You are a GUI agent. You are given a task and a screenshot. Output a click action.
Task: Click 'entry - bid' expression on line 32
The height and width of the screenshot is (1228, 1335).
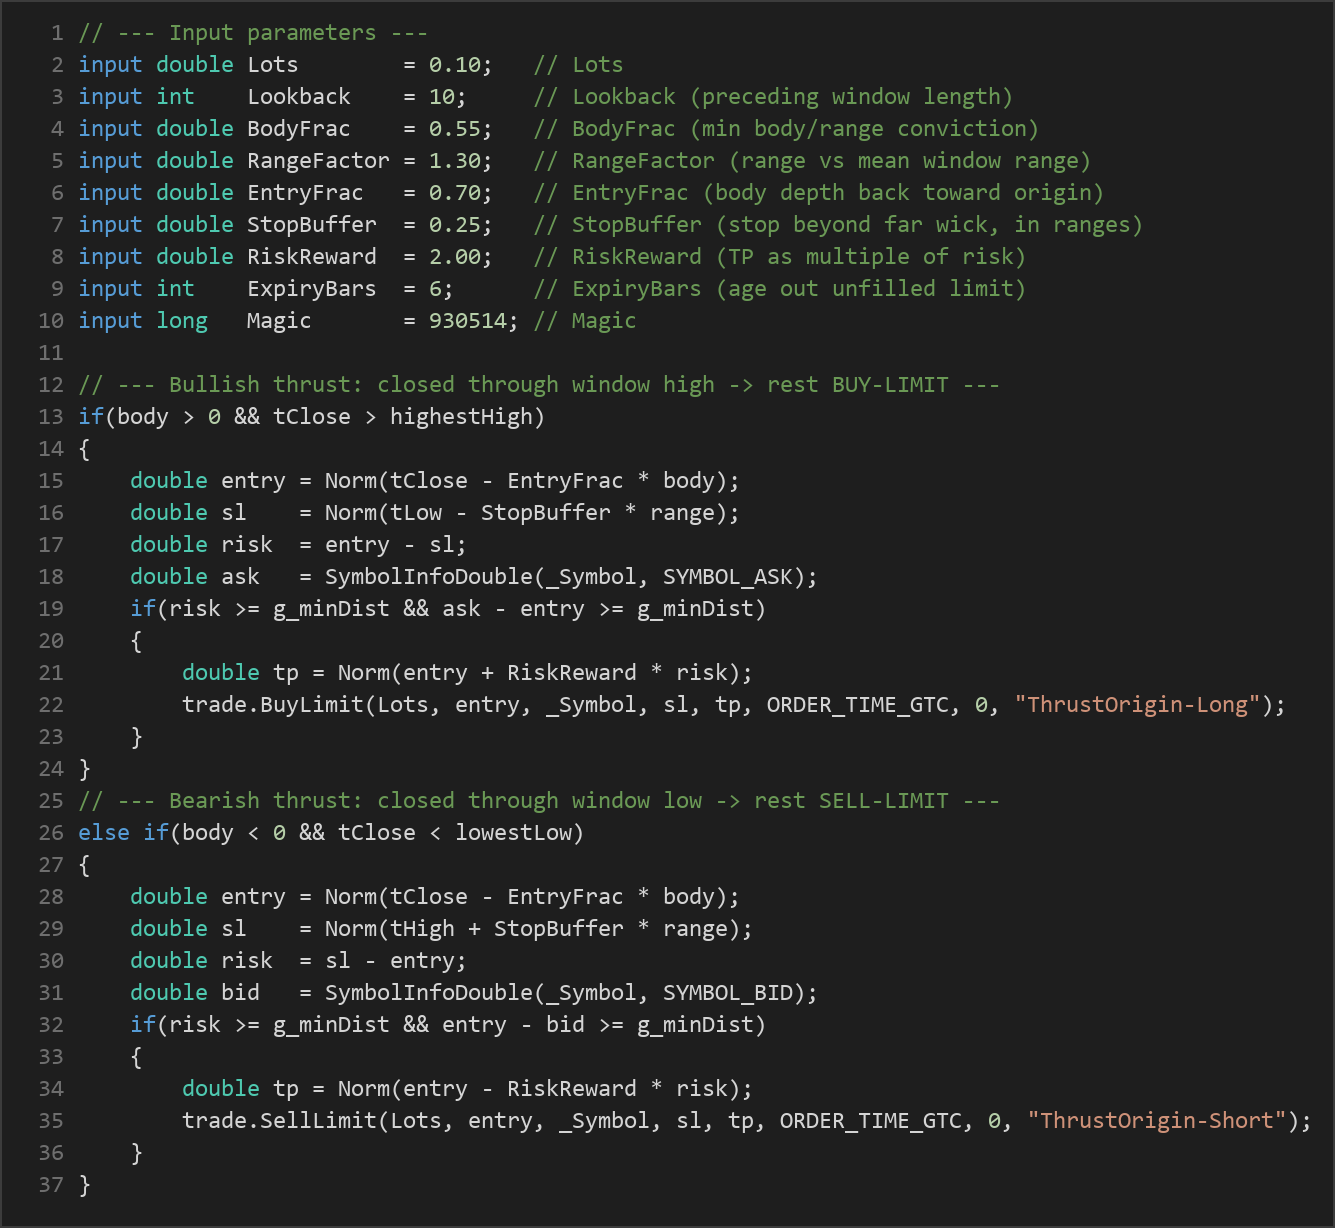point(513,1025)
